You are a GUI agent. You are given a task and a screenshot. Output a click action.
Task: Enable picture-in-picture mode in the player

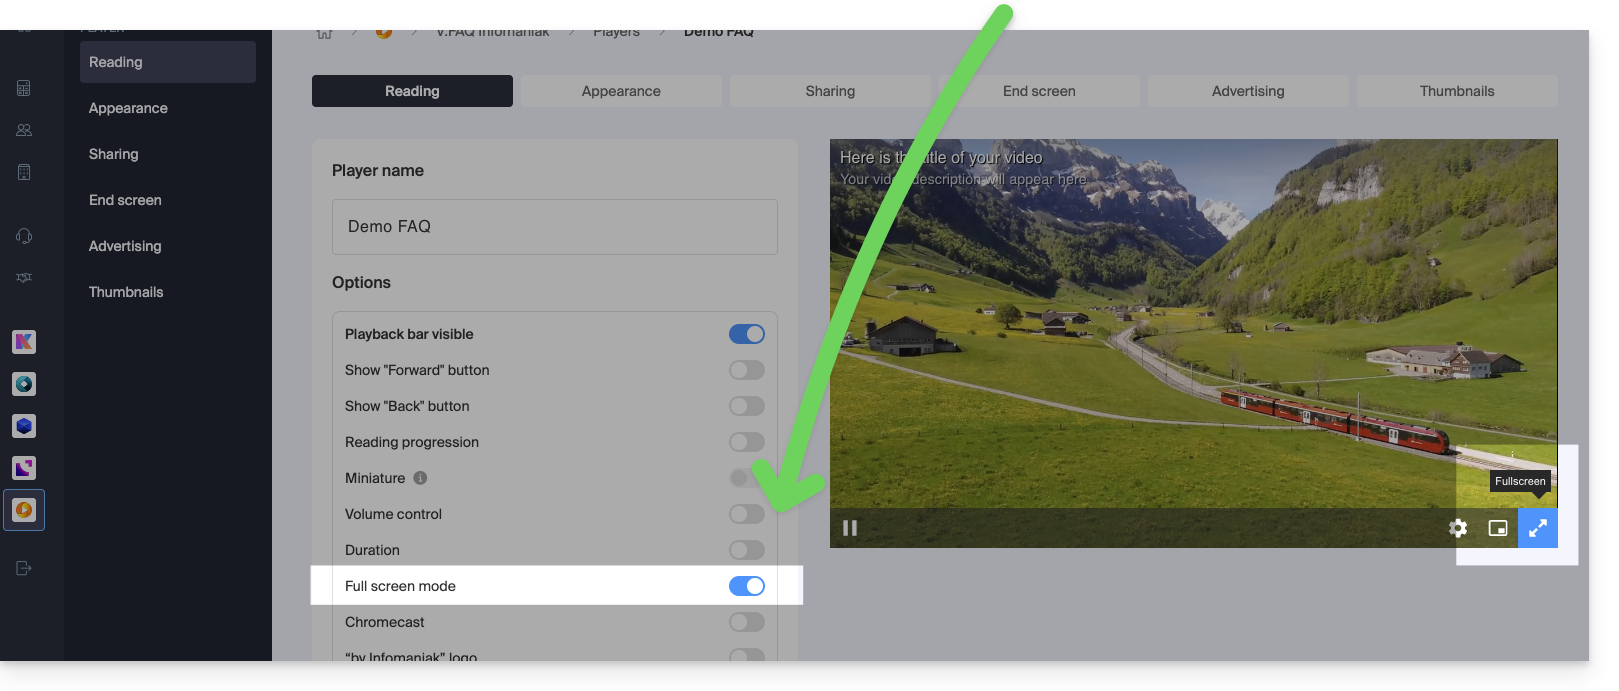pos(1497,528)
